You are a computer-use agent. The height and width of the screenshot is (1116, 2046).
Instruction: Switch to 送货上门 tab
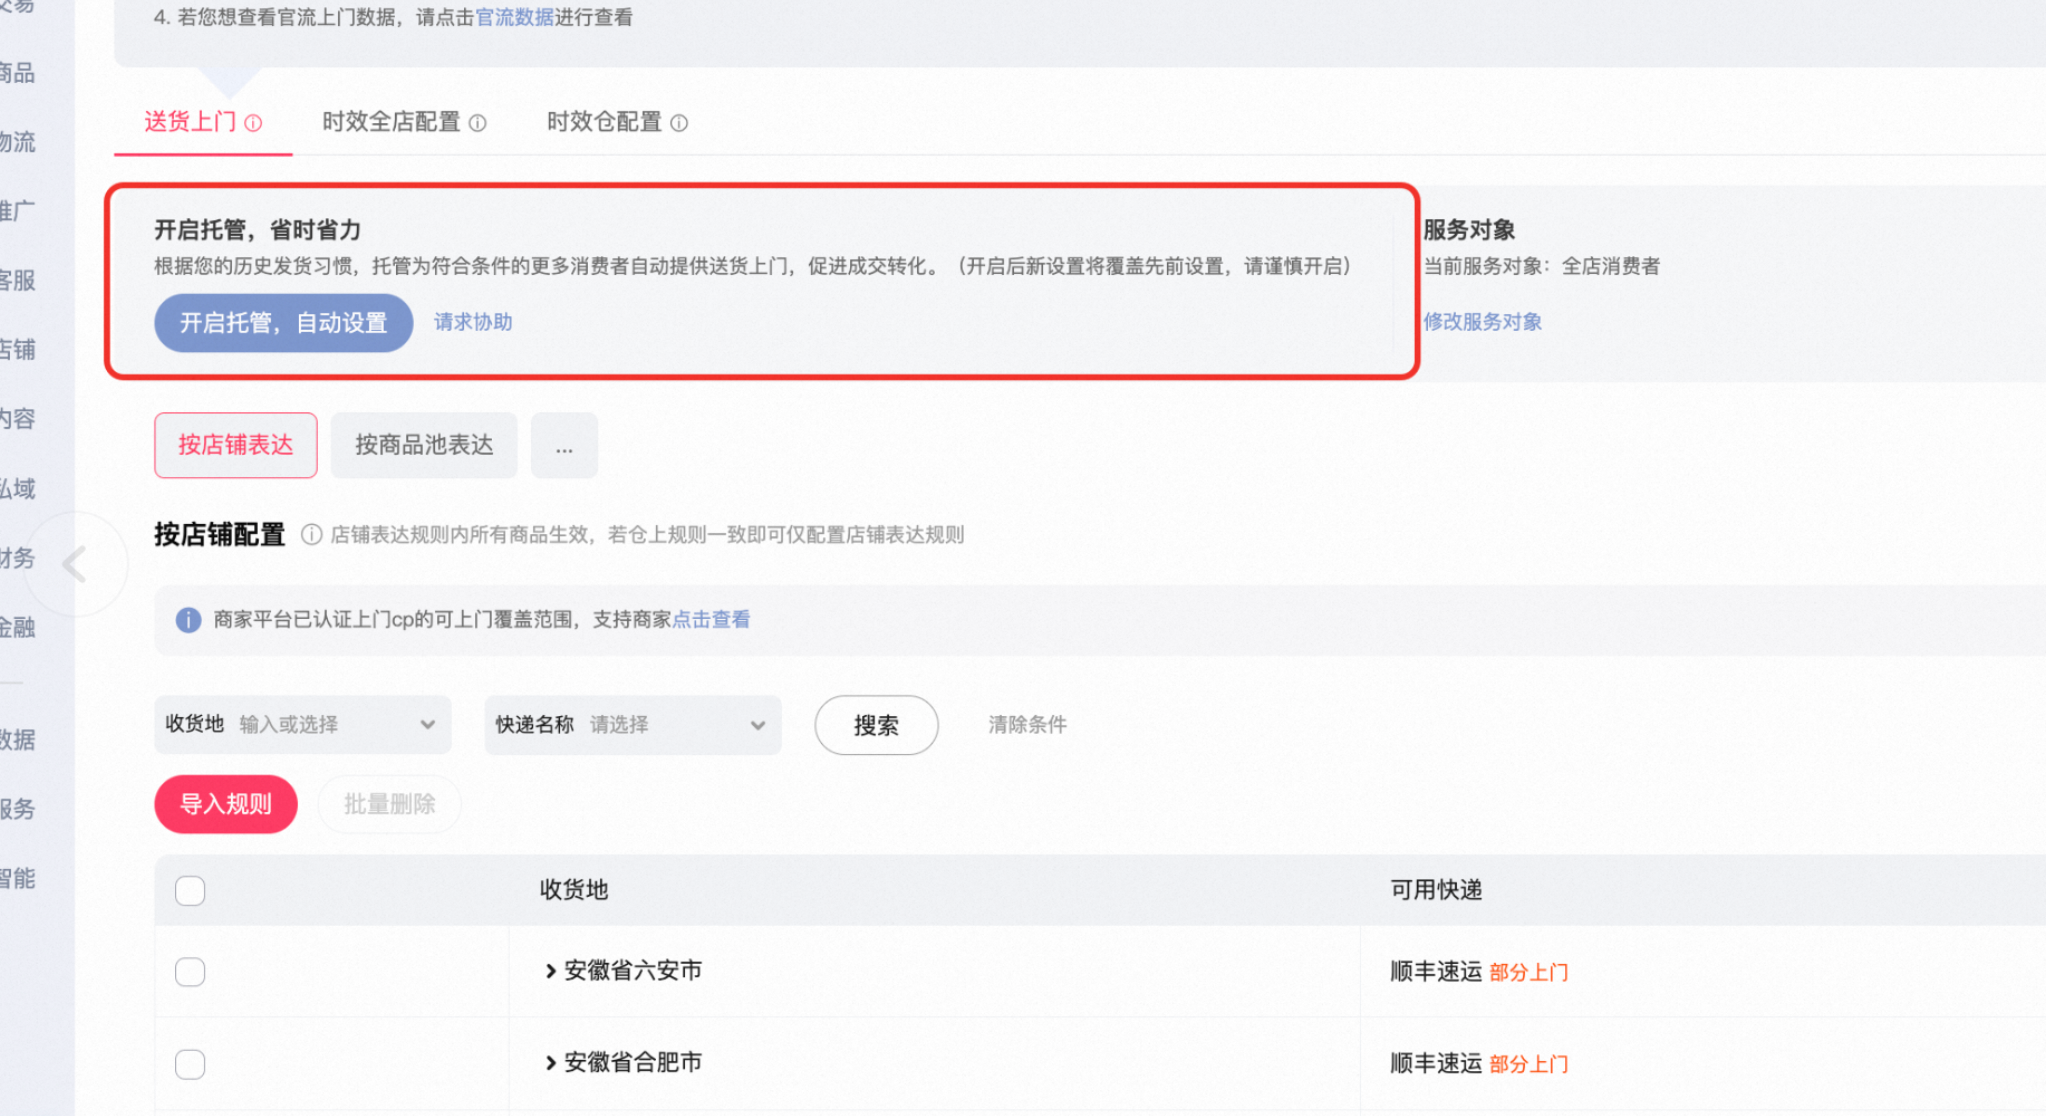(x=190, y=122)
